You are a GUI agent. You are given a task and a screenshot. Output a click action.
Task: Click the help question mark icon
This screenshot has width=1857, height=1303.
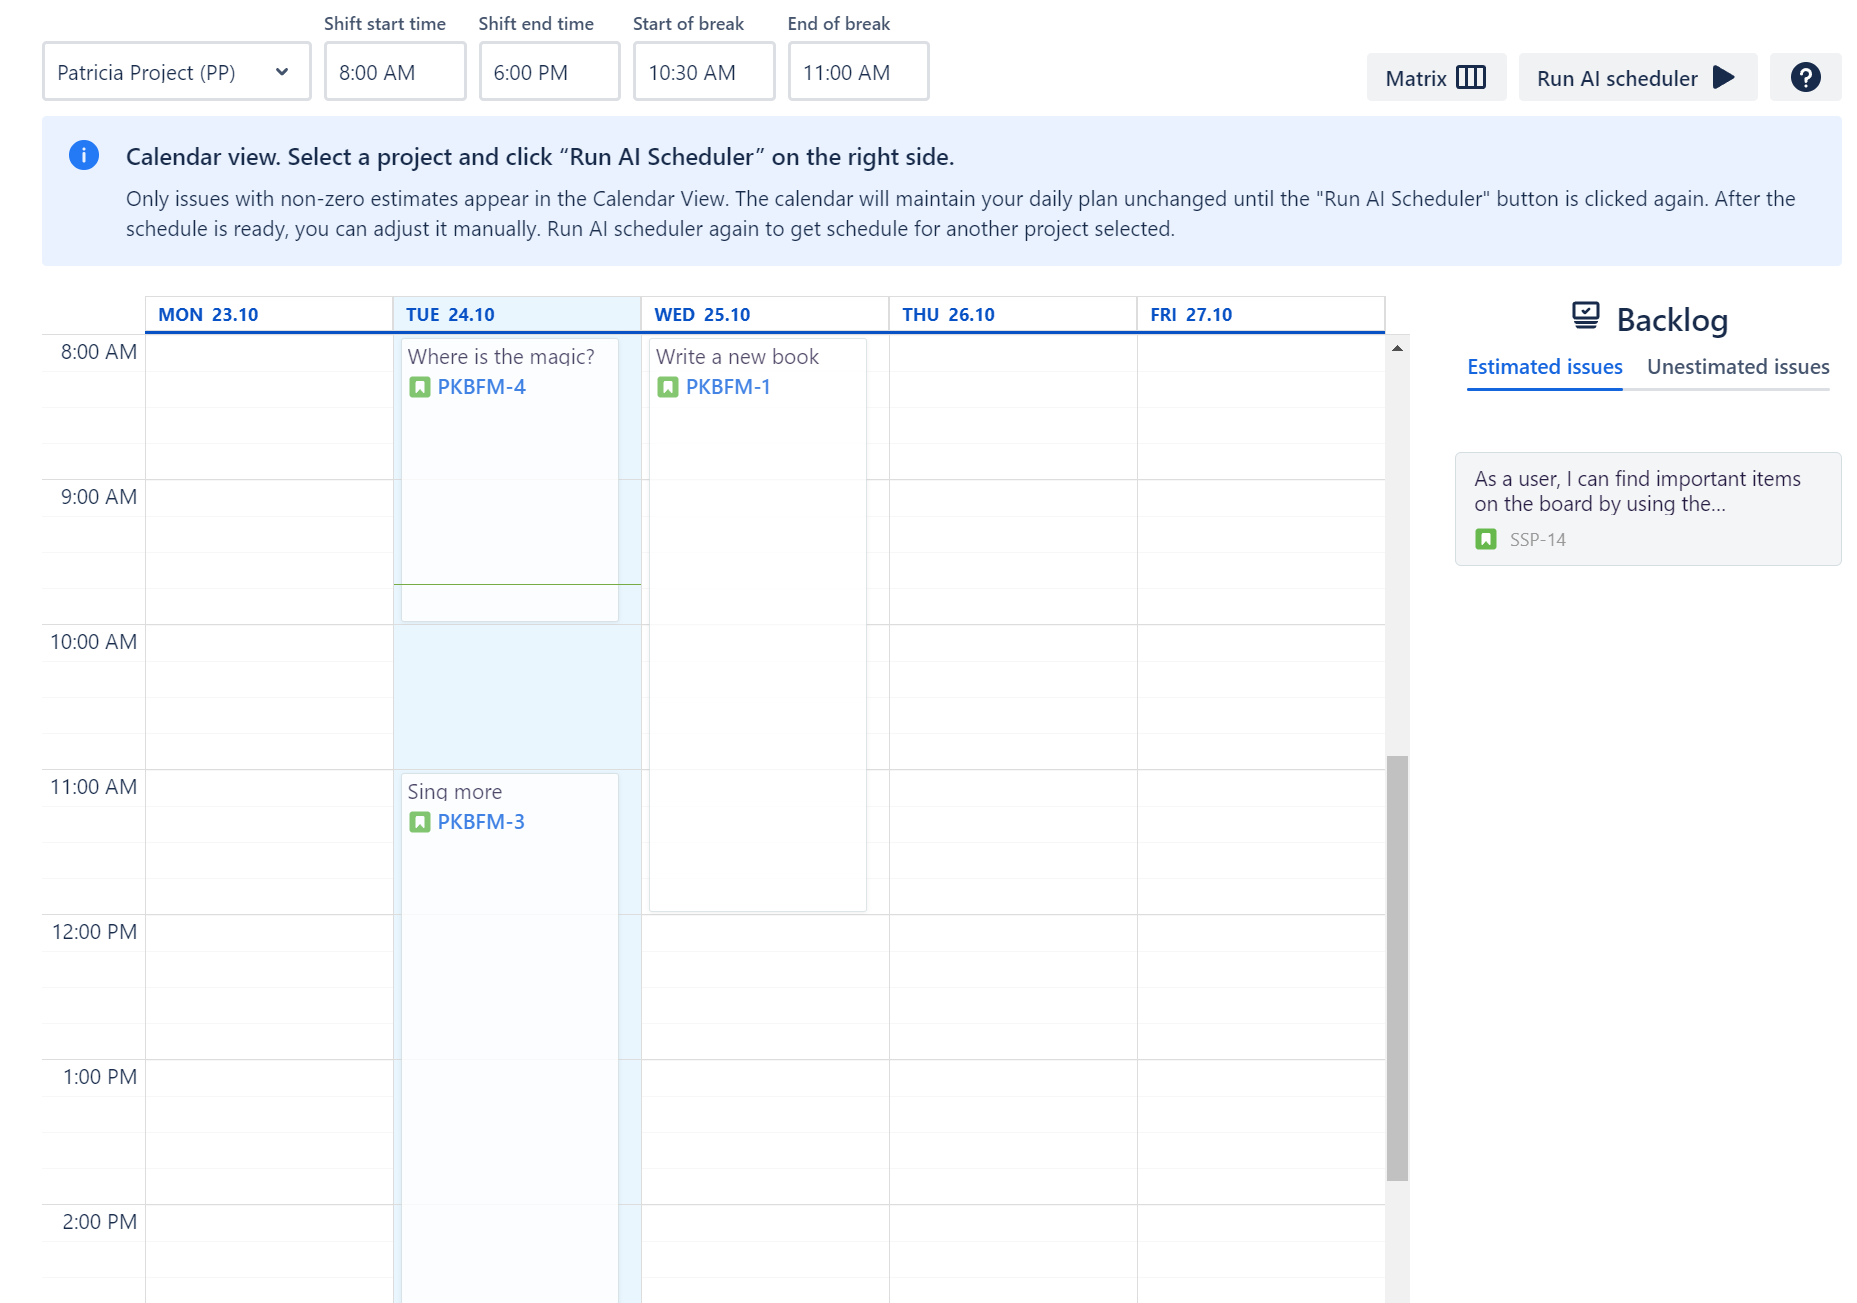[x=1805, y=77]
